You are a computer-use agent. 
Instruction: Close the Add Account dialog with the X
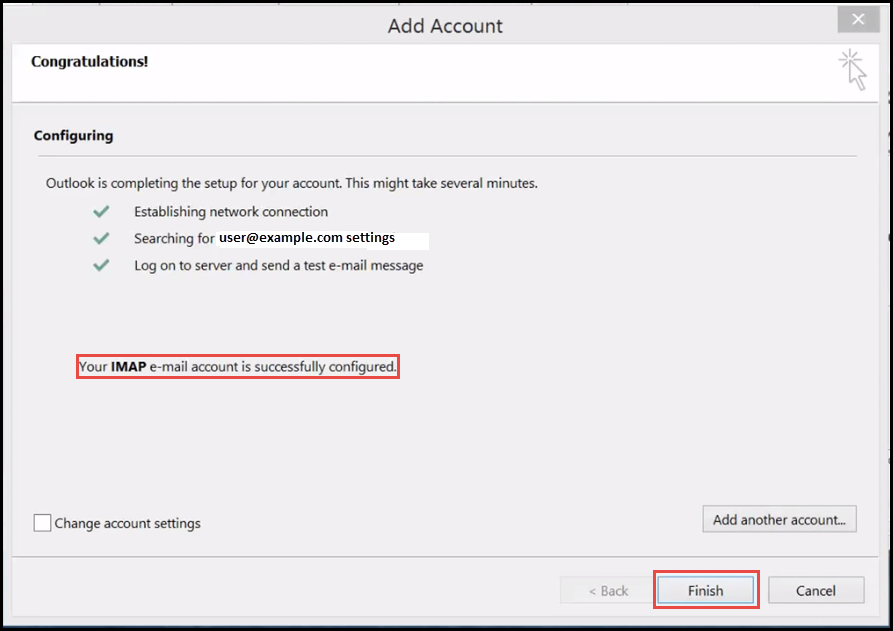click(x=858, y=19)
